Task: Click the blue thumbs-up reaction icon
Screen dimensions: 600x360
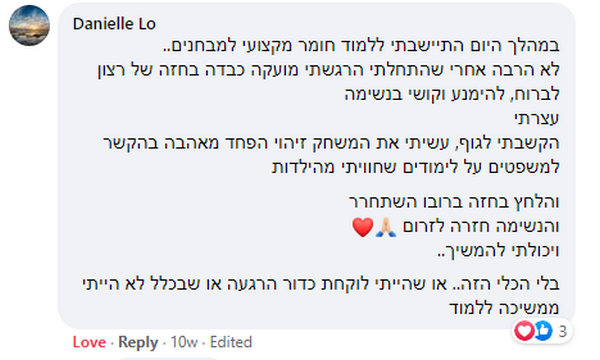Action: [543, 331]
